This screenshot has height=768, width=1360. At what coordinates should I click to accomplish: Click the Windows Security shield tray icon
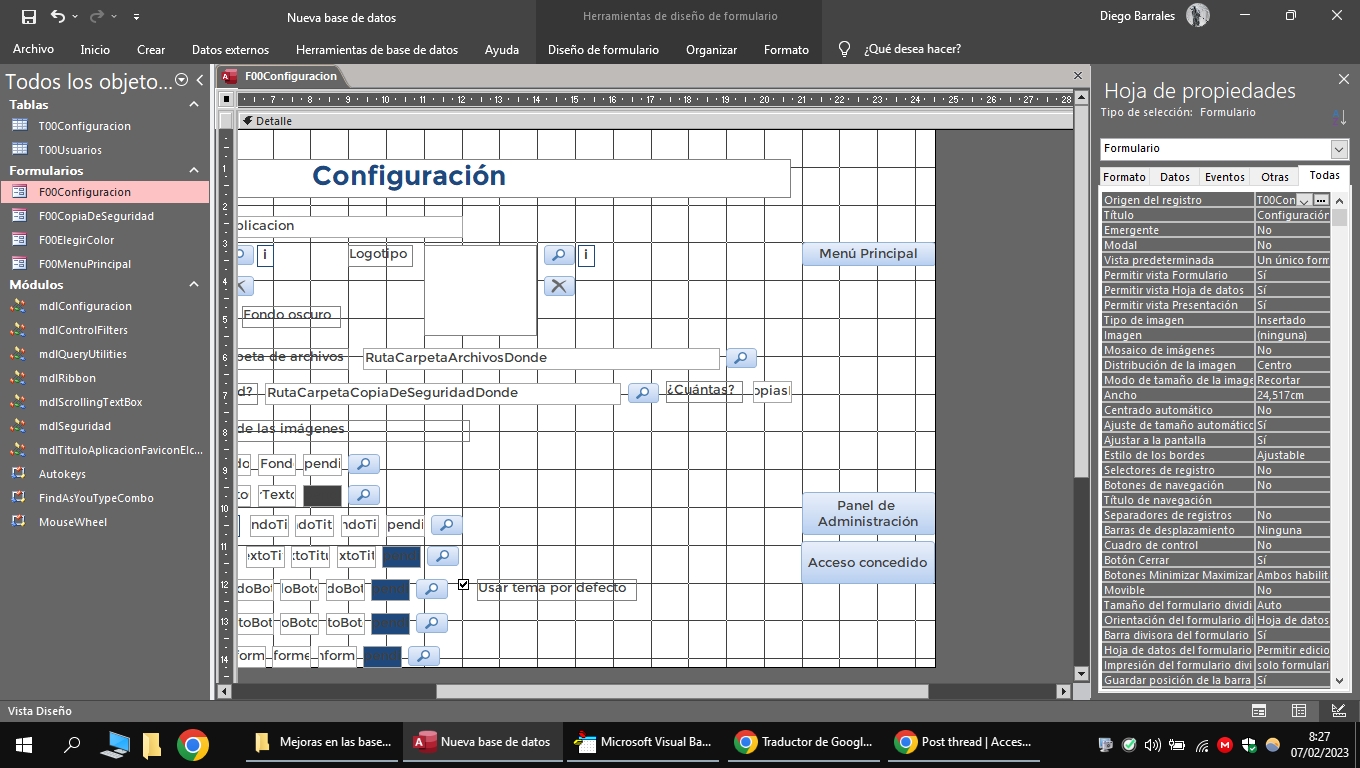coord(1249,744)
